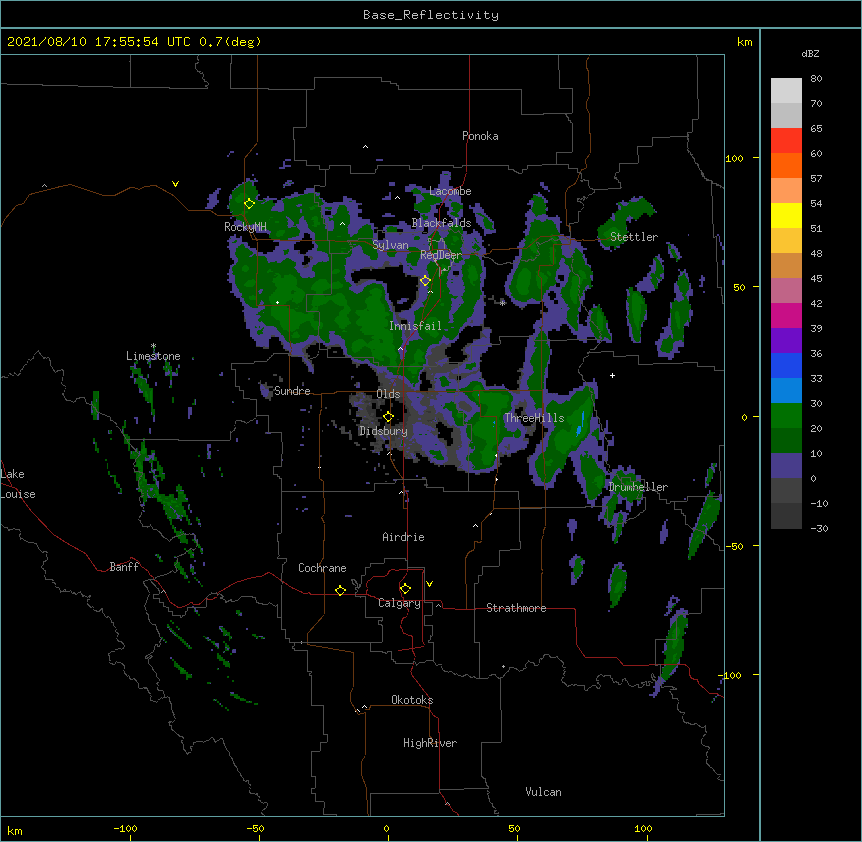862x842 pixels.
Task: Pick the orange 60-57 dBZ legend color
Action: pyautogui.click(x=786, y=165)
